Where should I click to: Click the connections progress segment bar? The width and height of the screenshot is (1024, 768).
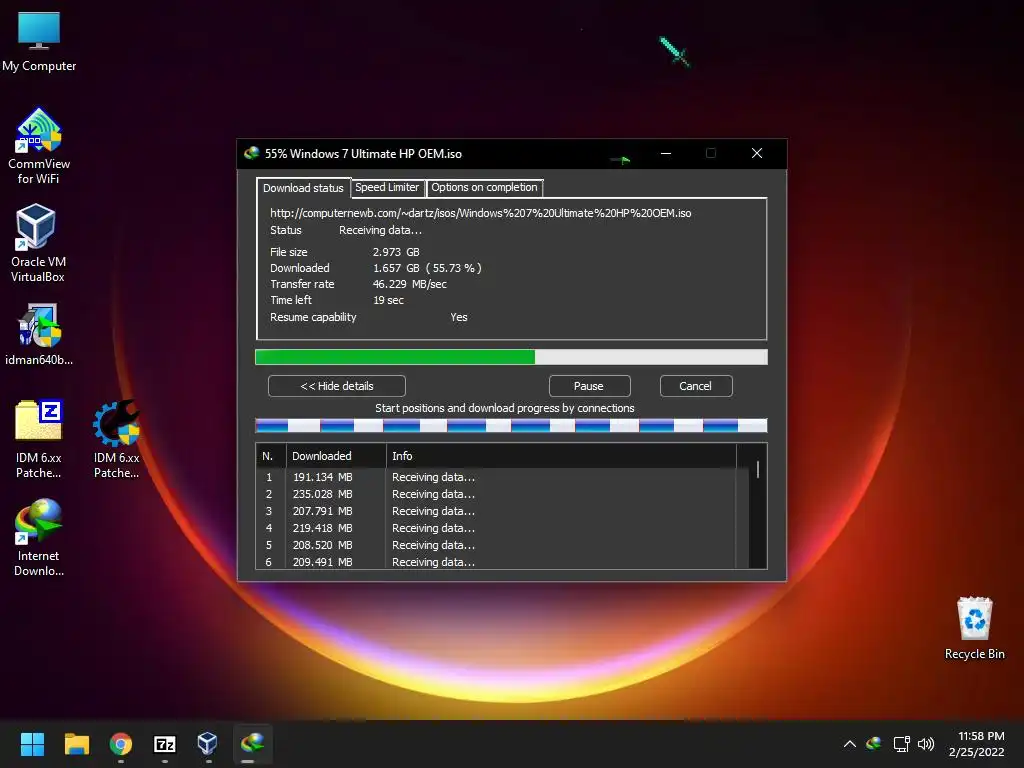511,426
